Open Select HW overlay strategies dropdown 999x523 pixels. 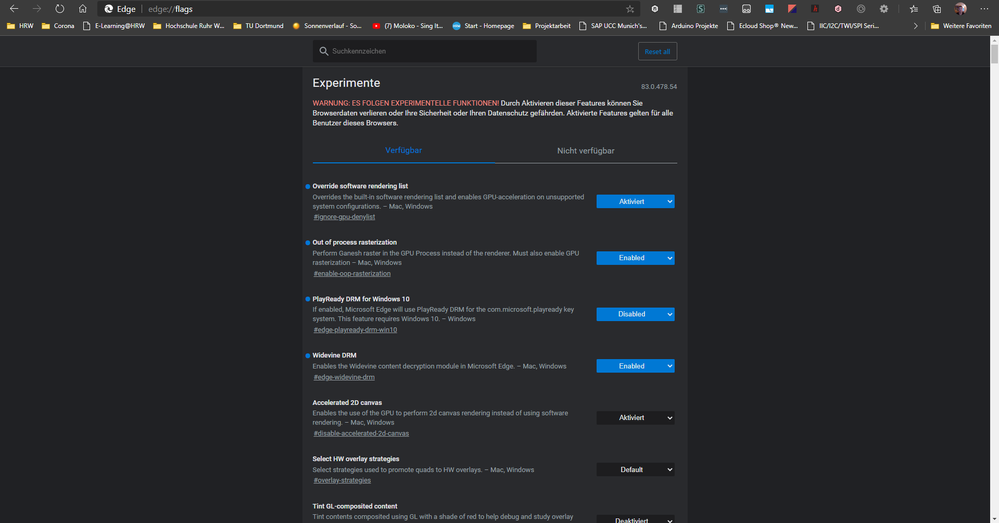635,469
